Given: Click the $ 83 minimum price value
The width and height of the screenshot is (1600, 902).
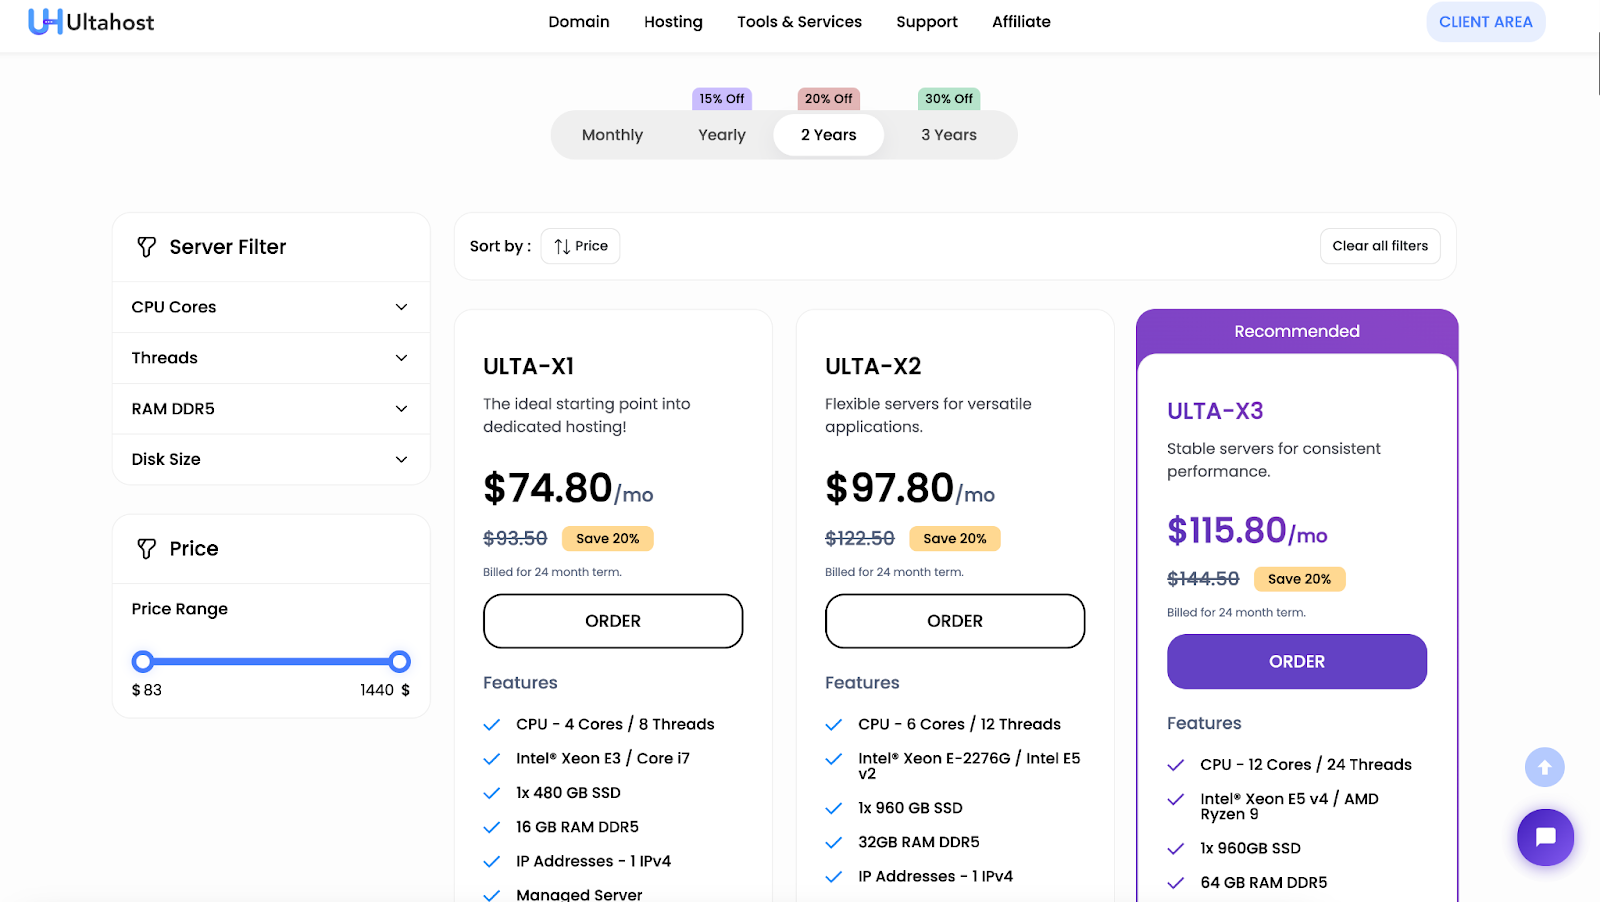Looking at the screenshot, I should [147, 690].
